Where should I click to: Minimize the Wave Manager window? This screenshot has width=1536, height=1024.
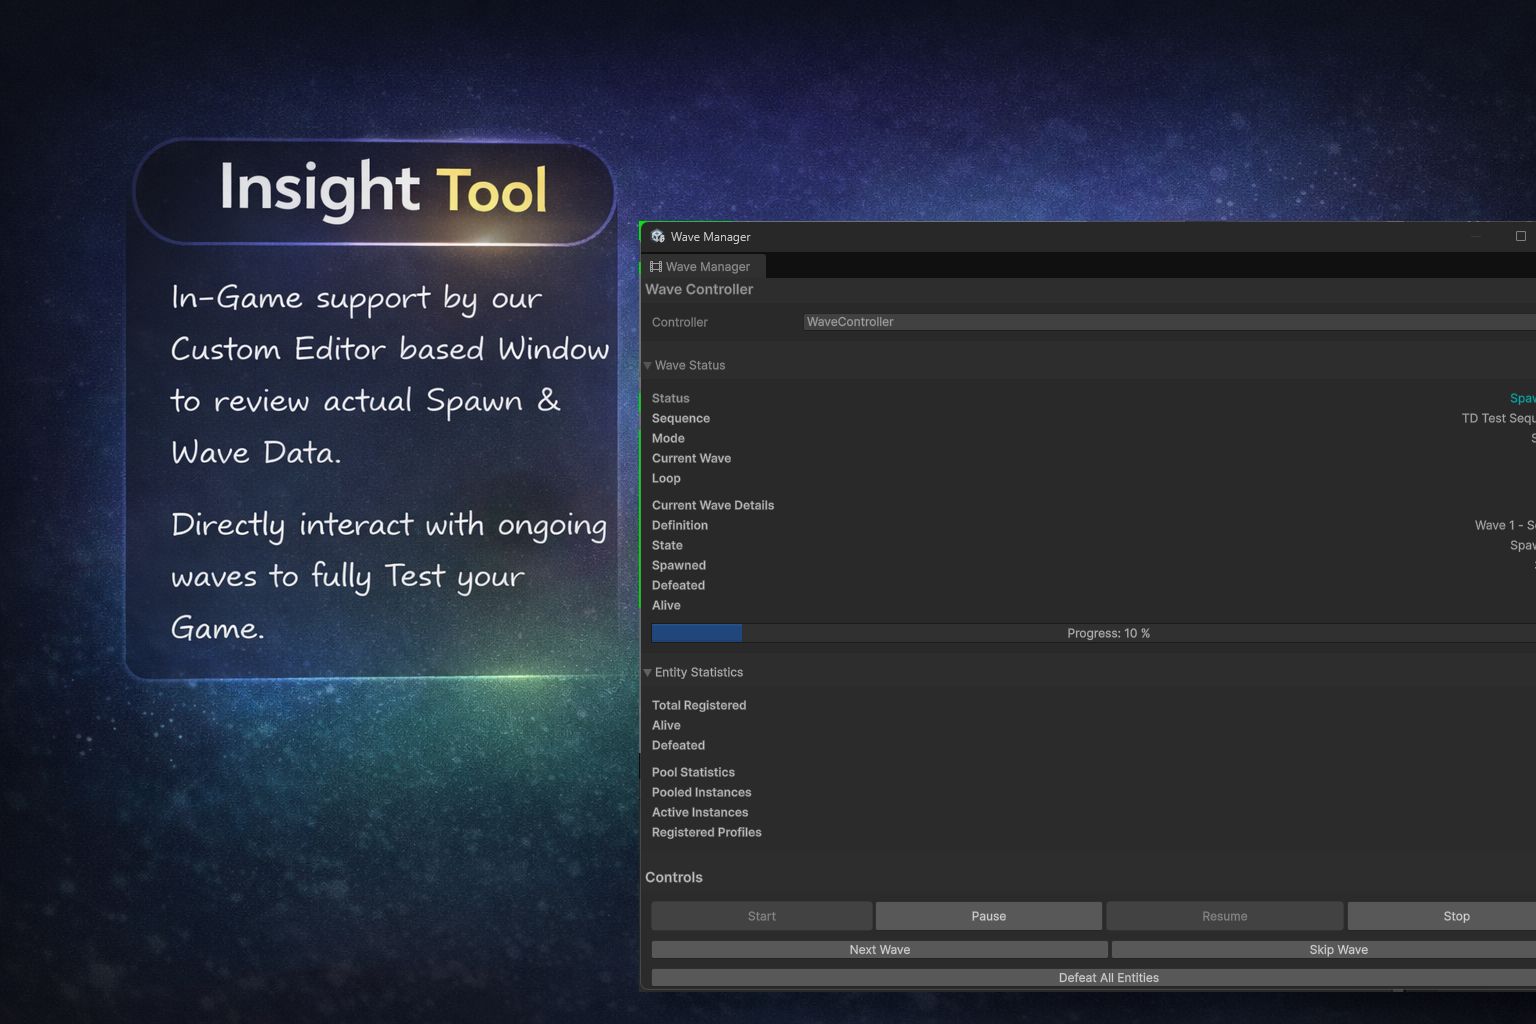point(1475,237)
